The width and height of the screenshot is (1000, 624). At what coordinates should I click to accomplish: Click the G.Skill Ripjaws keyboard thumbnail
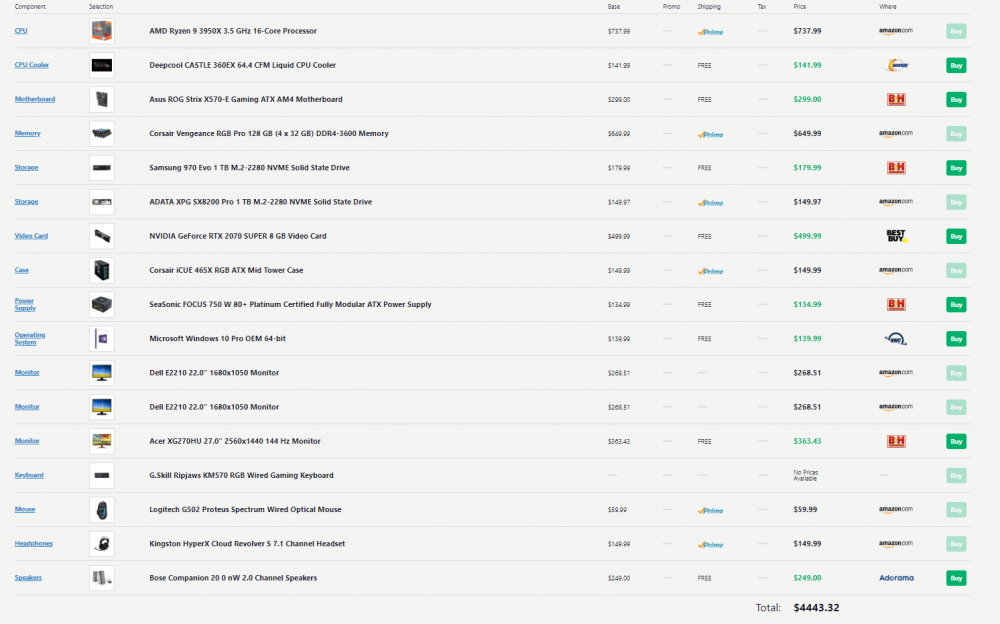tap(102, 475)
